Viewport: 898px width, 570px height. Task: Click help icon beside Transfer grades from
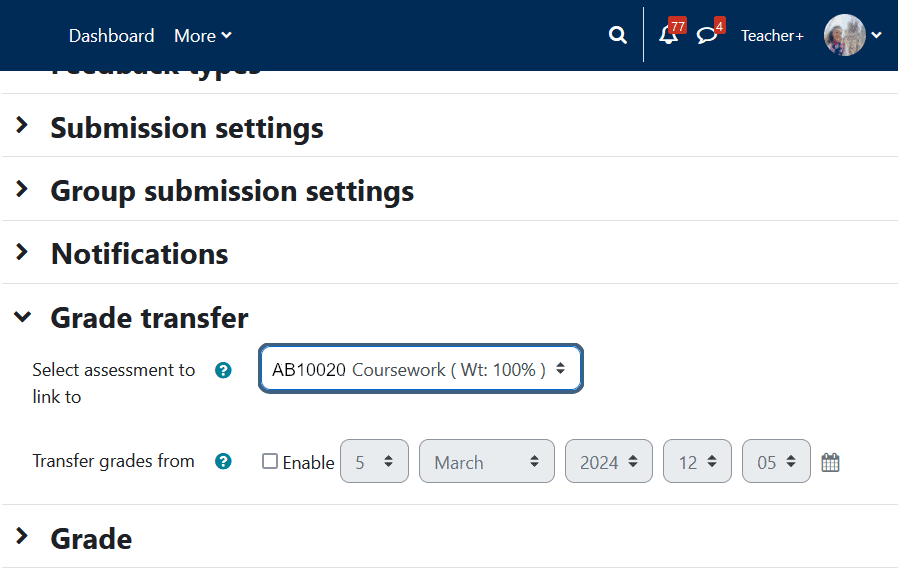224,461
